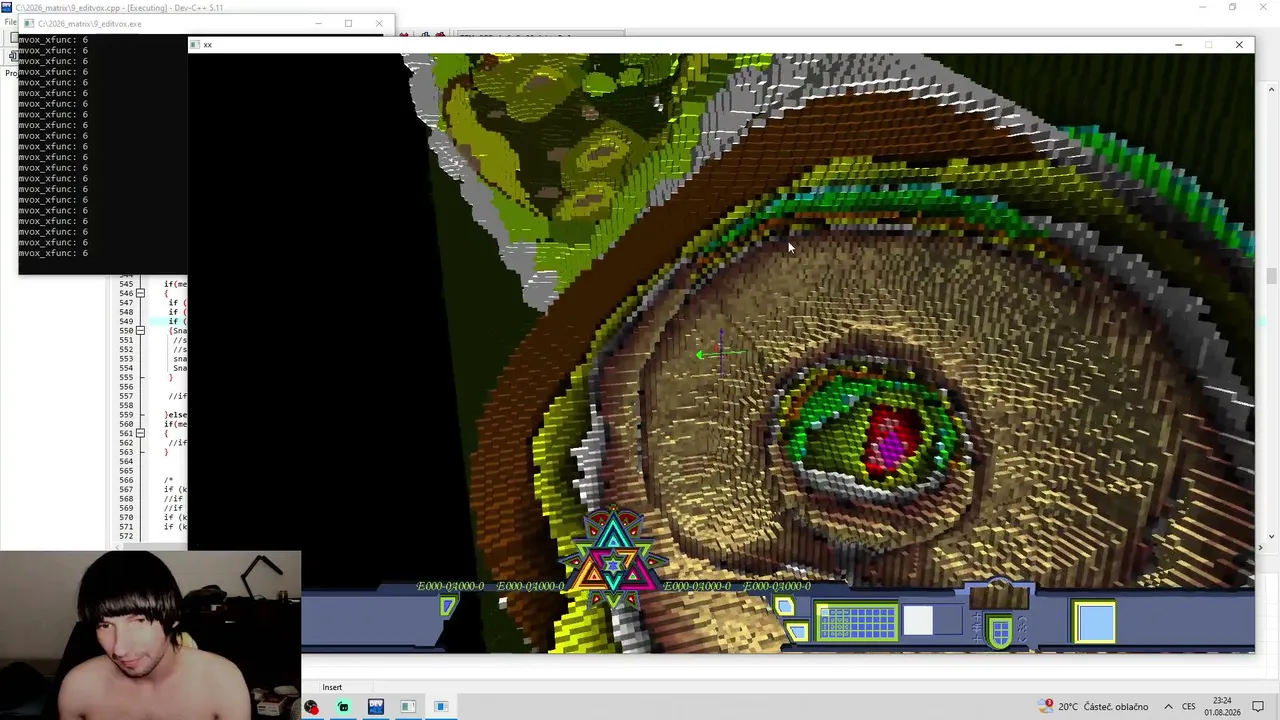Open the red-dot recording app on taskbar

tap(311, 707)
